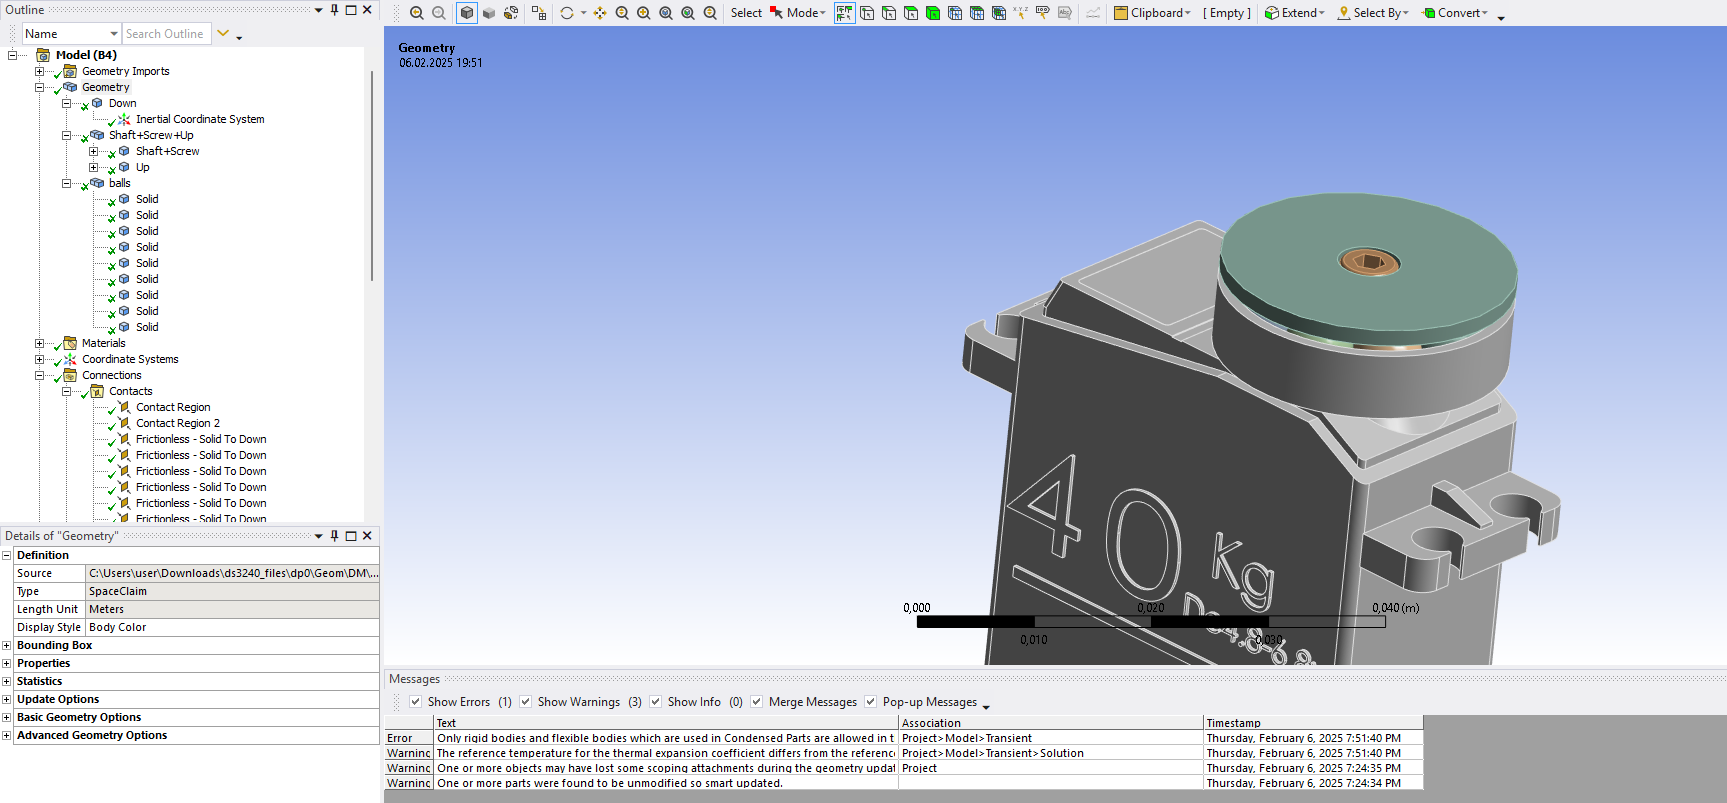
Task: Expand the Materials tree node
Action: point(40,343)
